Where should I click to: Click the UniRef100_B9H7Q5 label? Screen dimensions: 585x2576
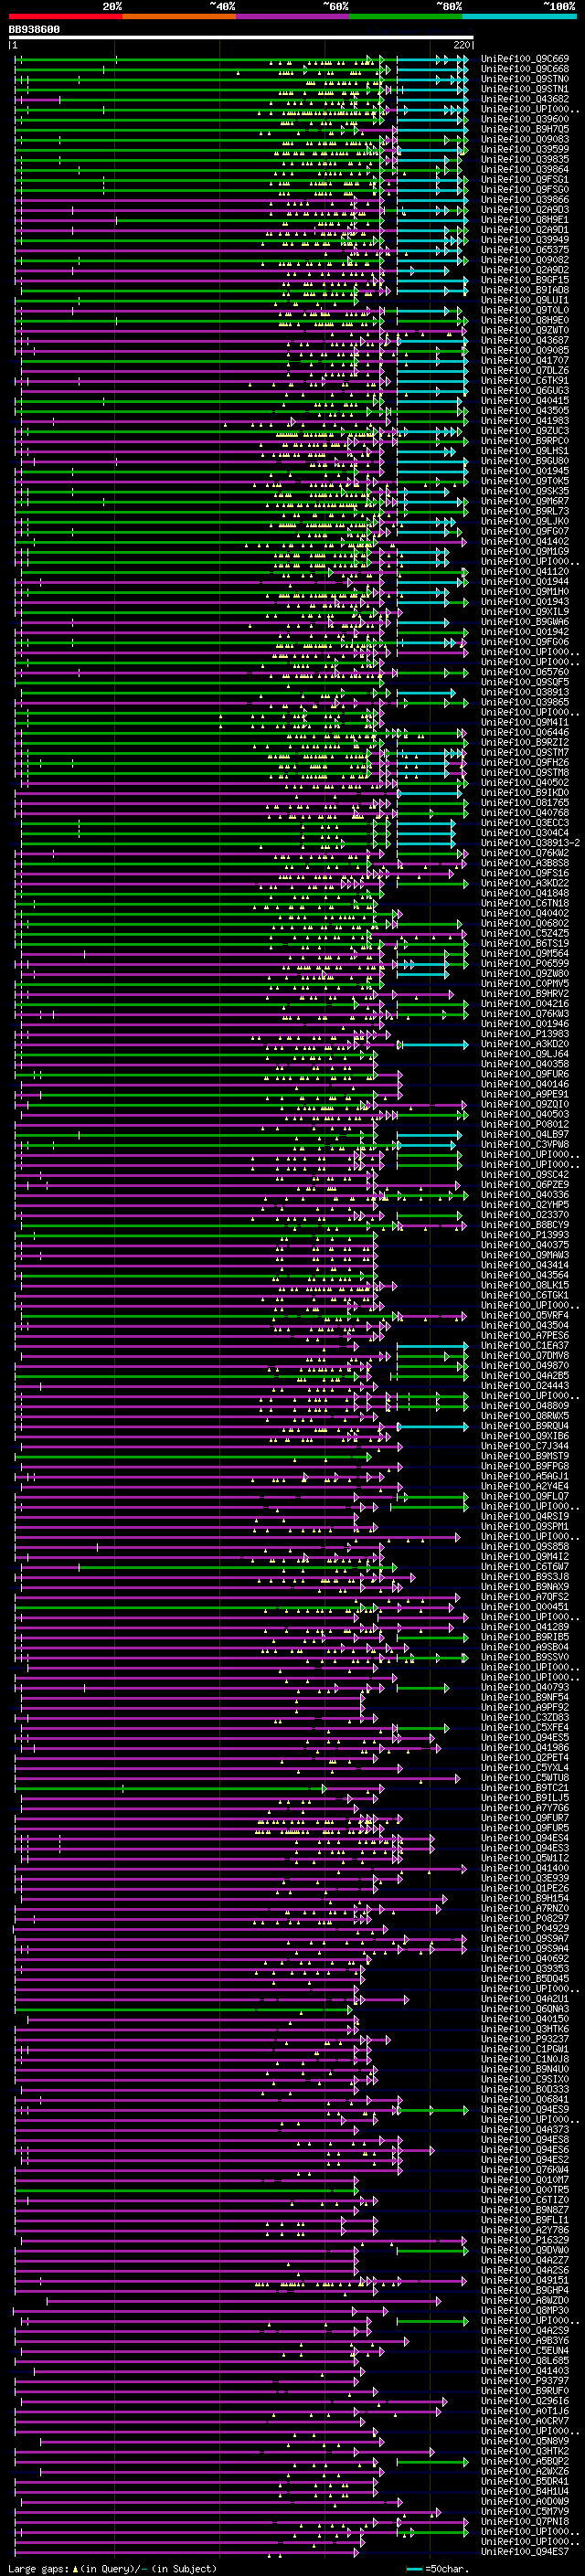pyautogui.click(x=525, y=129)
